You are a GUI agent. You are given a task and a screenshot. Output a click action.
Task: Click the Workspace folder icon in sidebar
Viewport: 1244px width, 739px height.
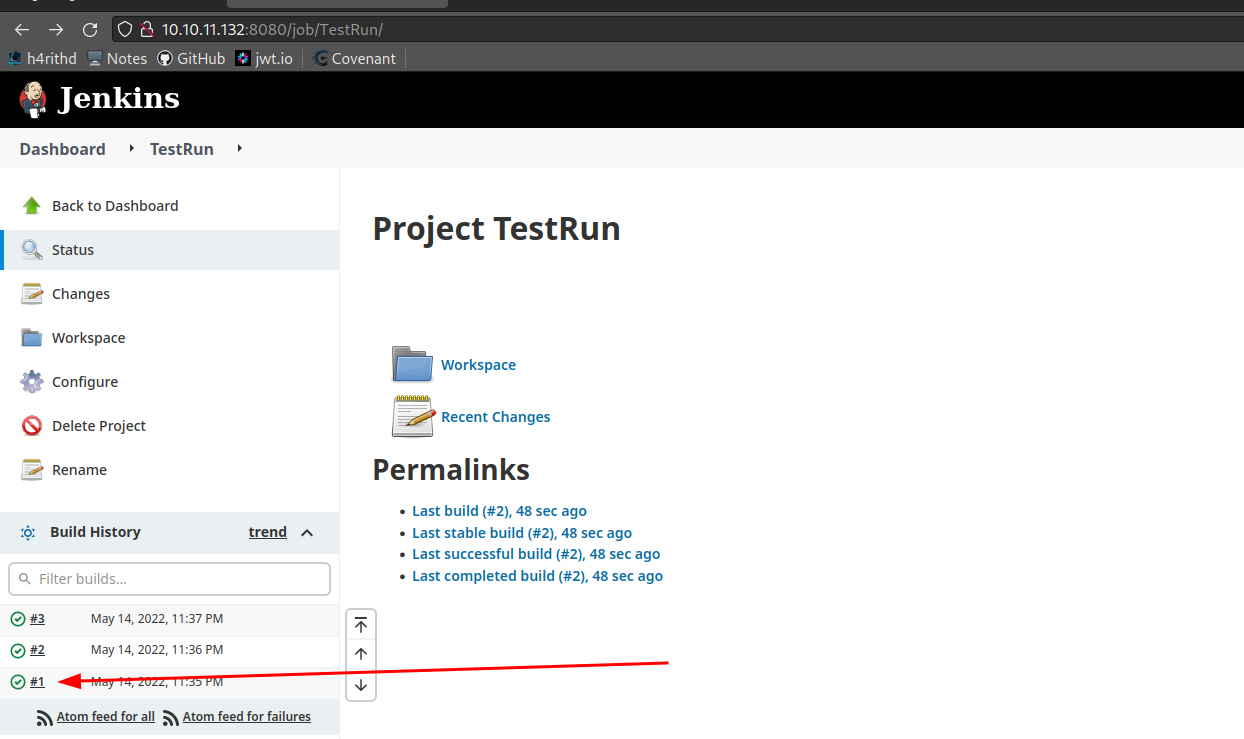32,338
